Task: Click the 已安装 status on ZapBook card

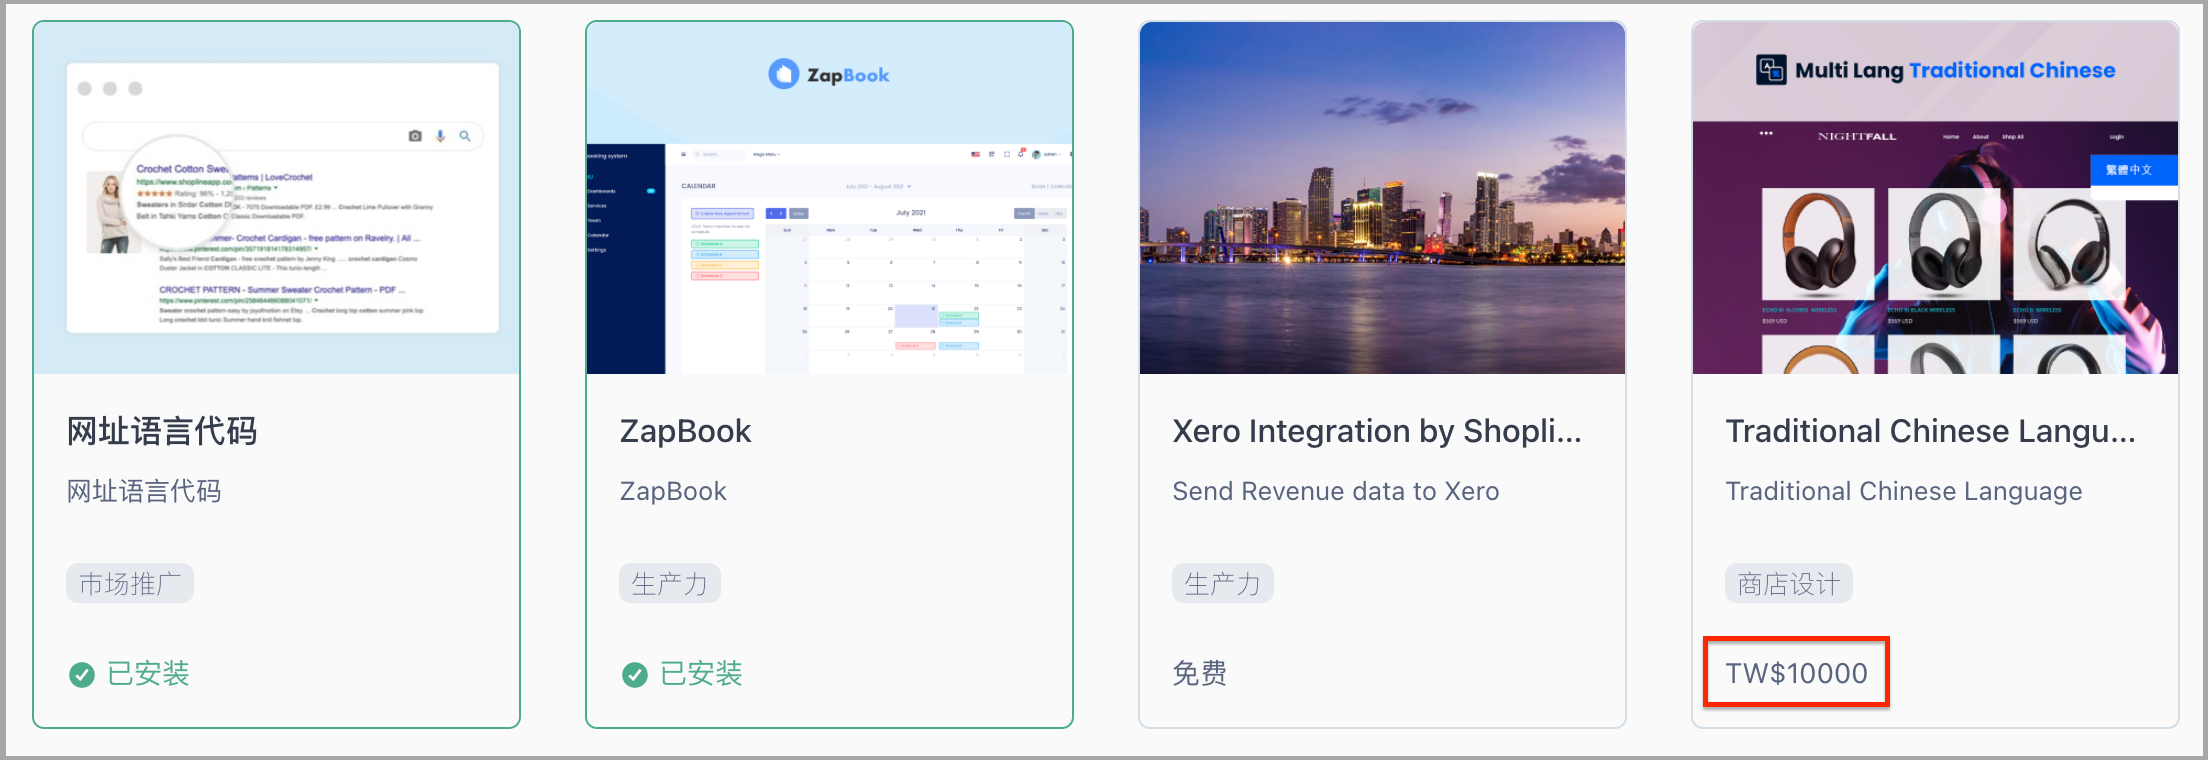Action: click(x=701, y=674)
